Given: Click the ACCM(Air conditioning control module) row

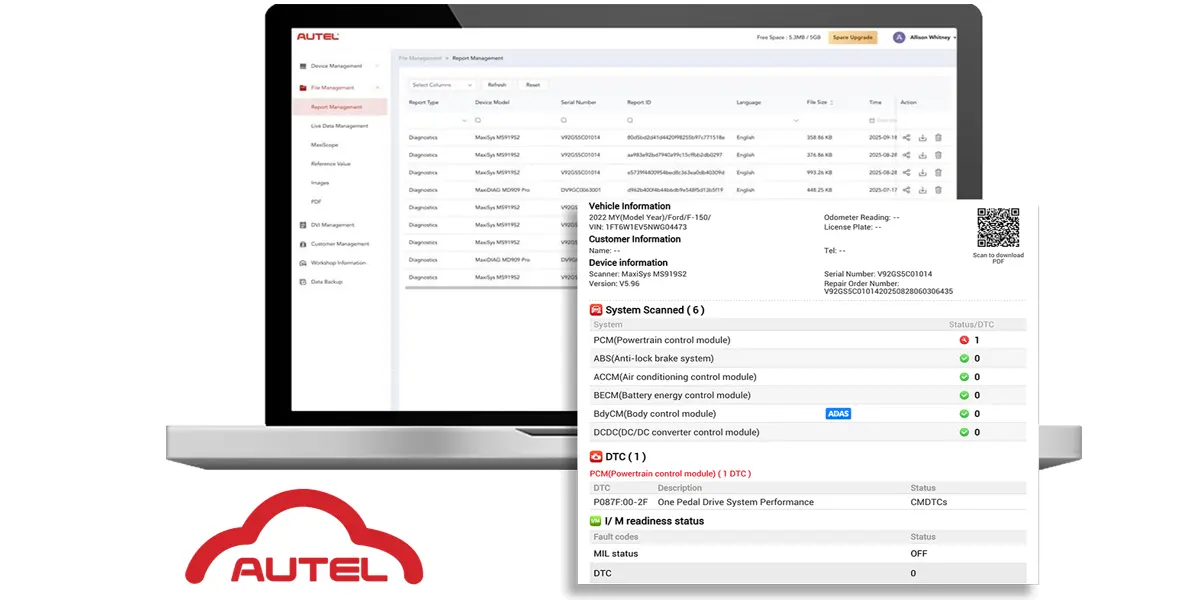Looking at the screenshot, I should pyautogui.click(x=808, y=377).
